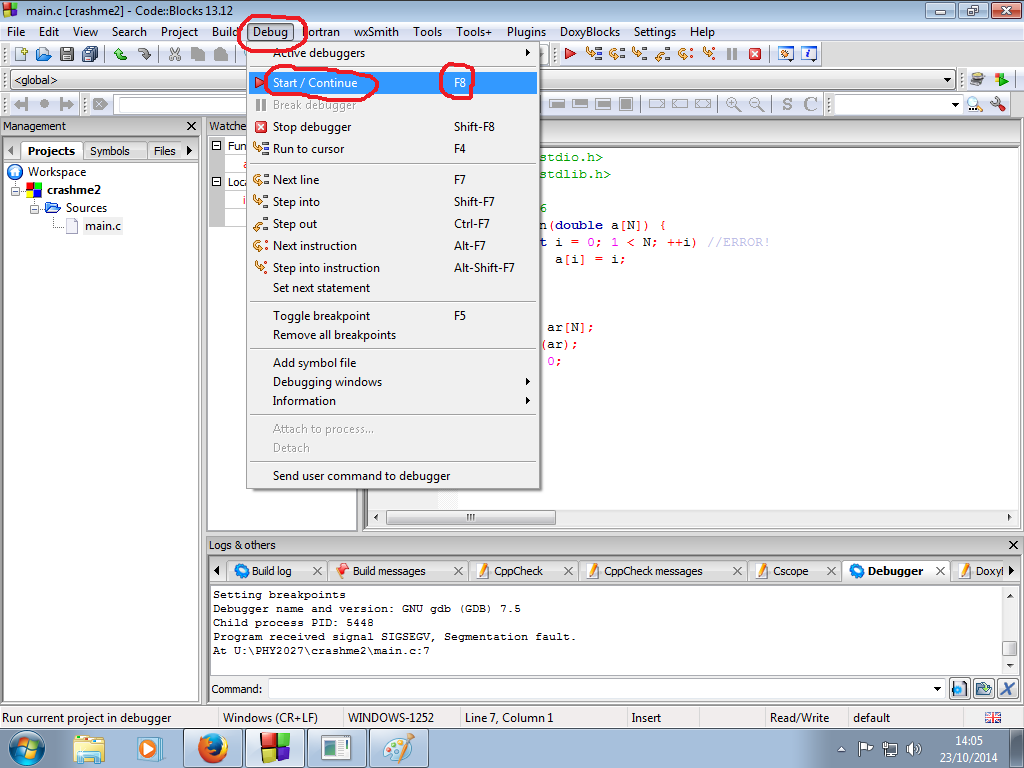Click the Next line toolbar icon
This screenshot has width=1024, height=768.
[x=617, y=54]
